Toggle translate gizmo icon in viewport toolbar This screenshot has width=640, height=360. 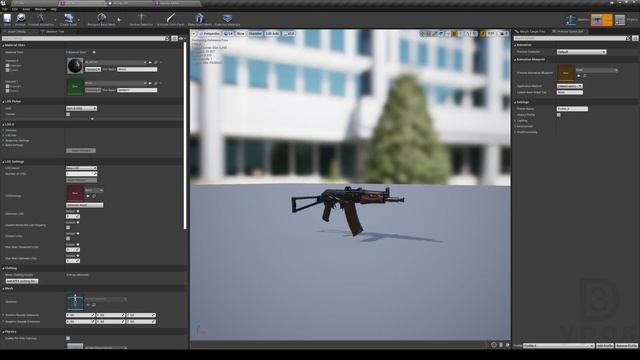(422, 34)
